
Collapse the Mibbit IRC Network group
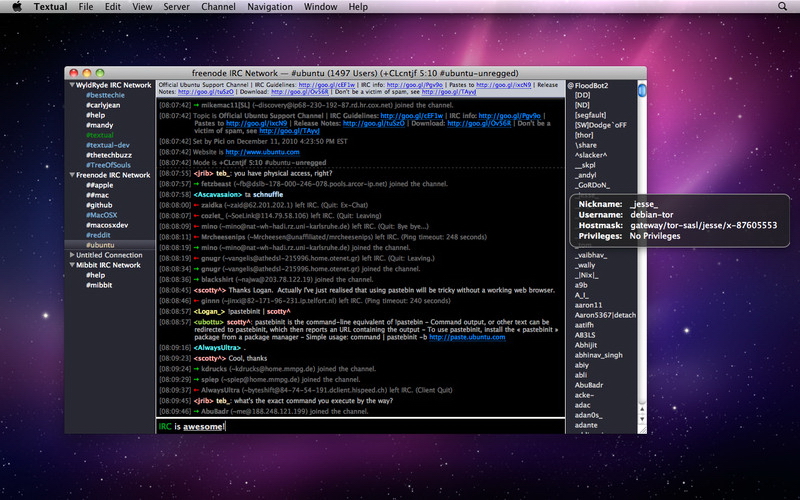[71, 265]
